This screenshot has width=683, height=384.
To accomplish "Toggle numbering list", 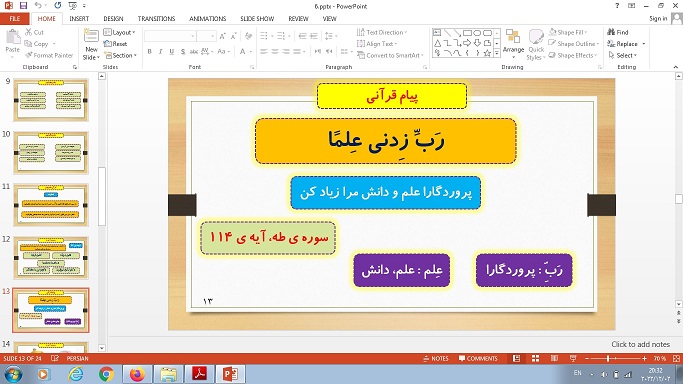I will tap(282, 36).
